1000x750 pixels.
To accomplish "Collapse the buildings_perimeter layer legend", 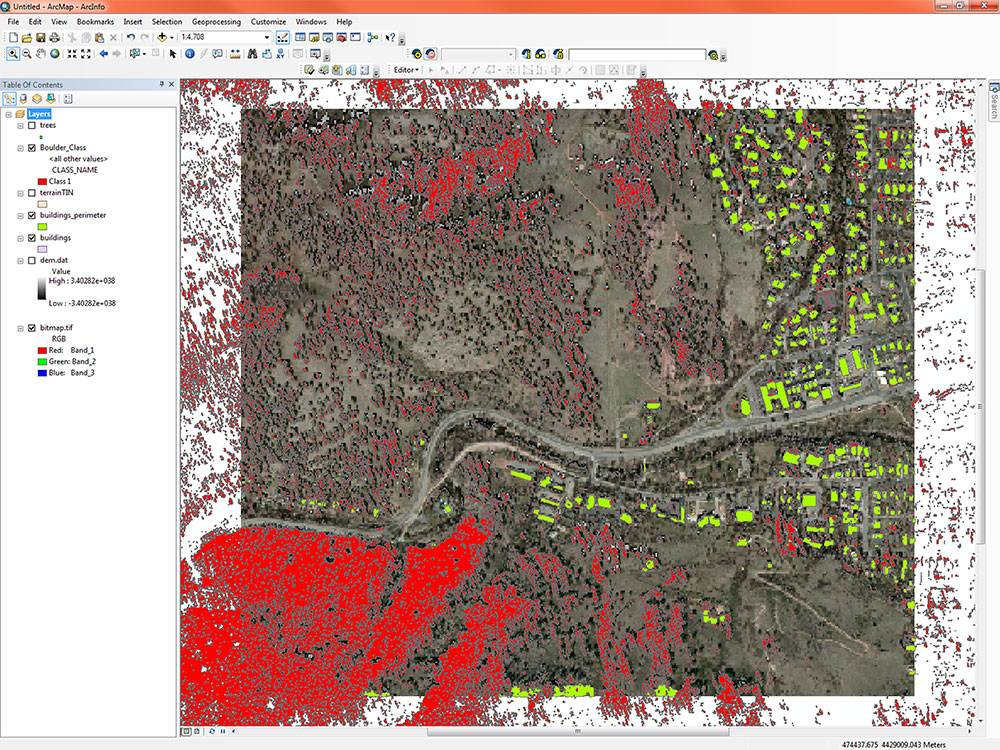I will pos(21,215).
